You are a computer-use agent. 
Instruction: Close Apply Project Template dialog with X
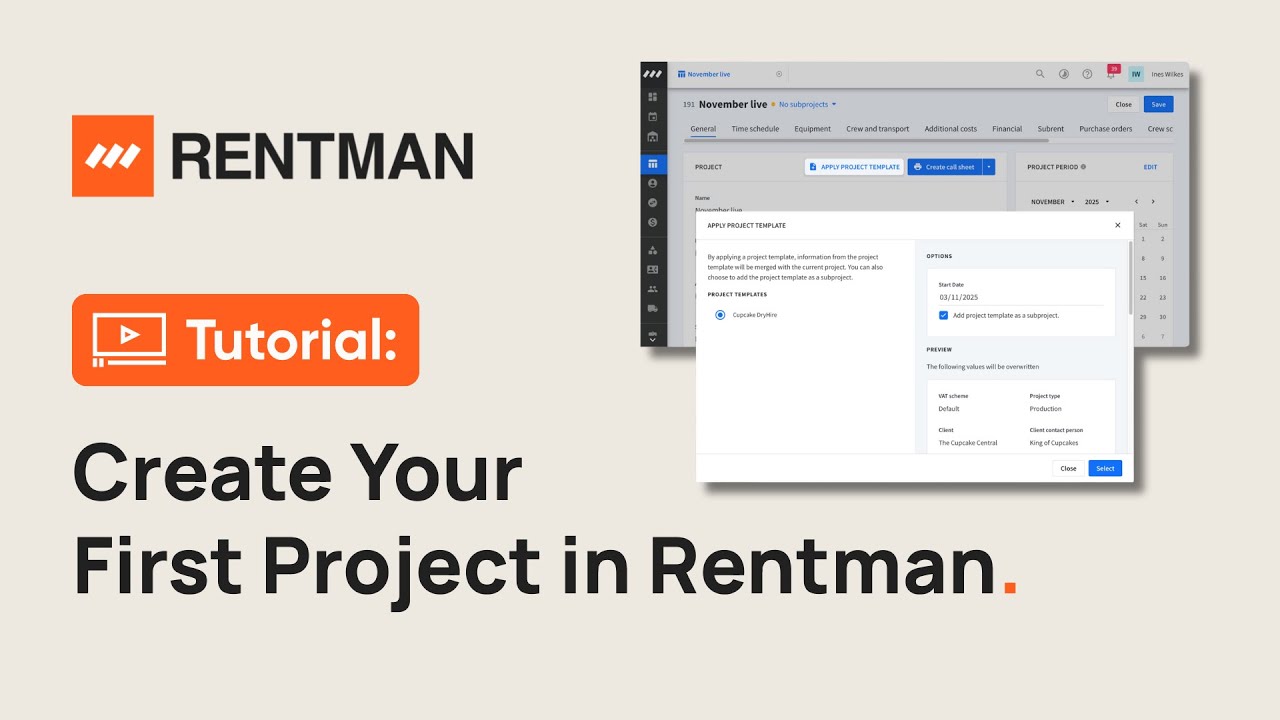click(x=1118, y=225)
